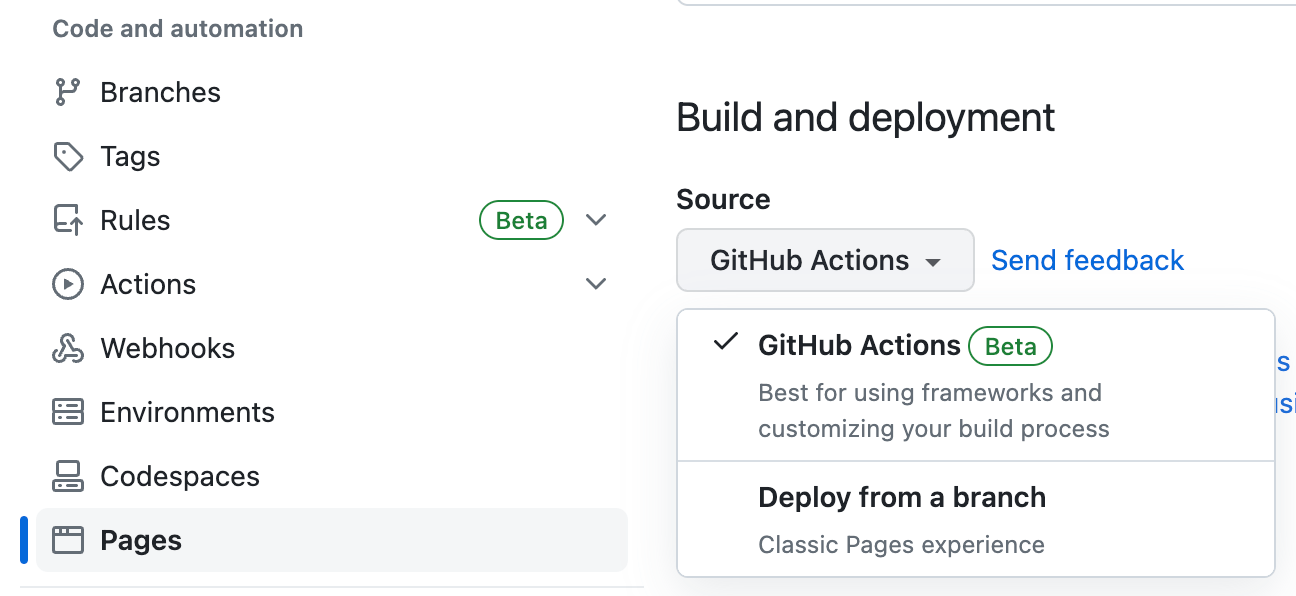The image size is (1296, 596).
Task: Click the Beta badge next to Rules
Action: click(521, 220)
